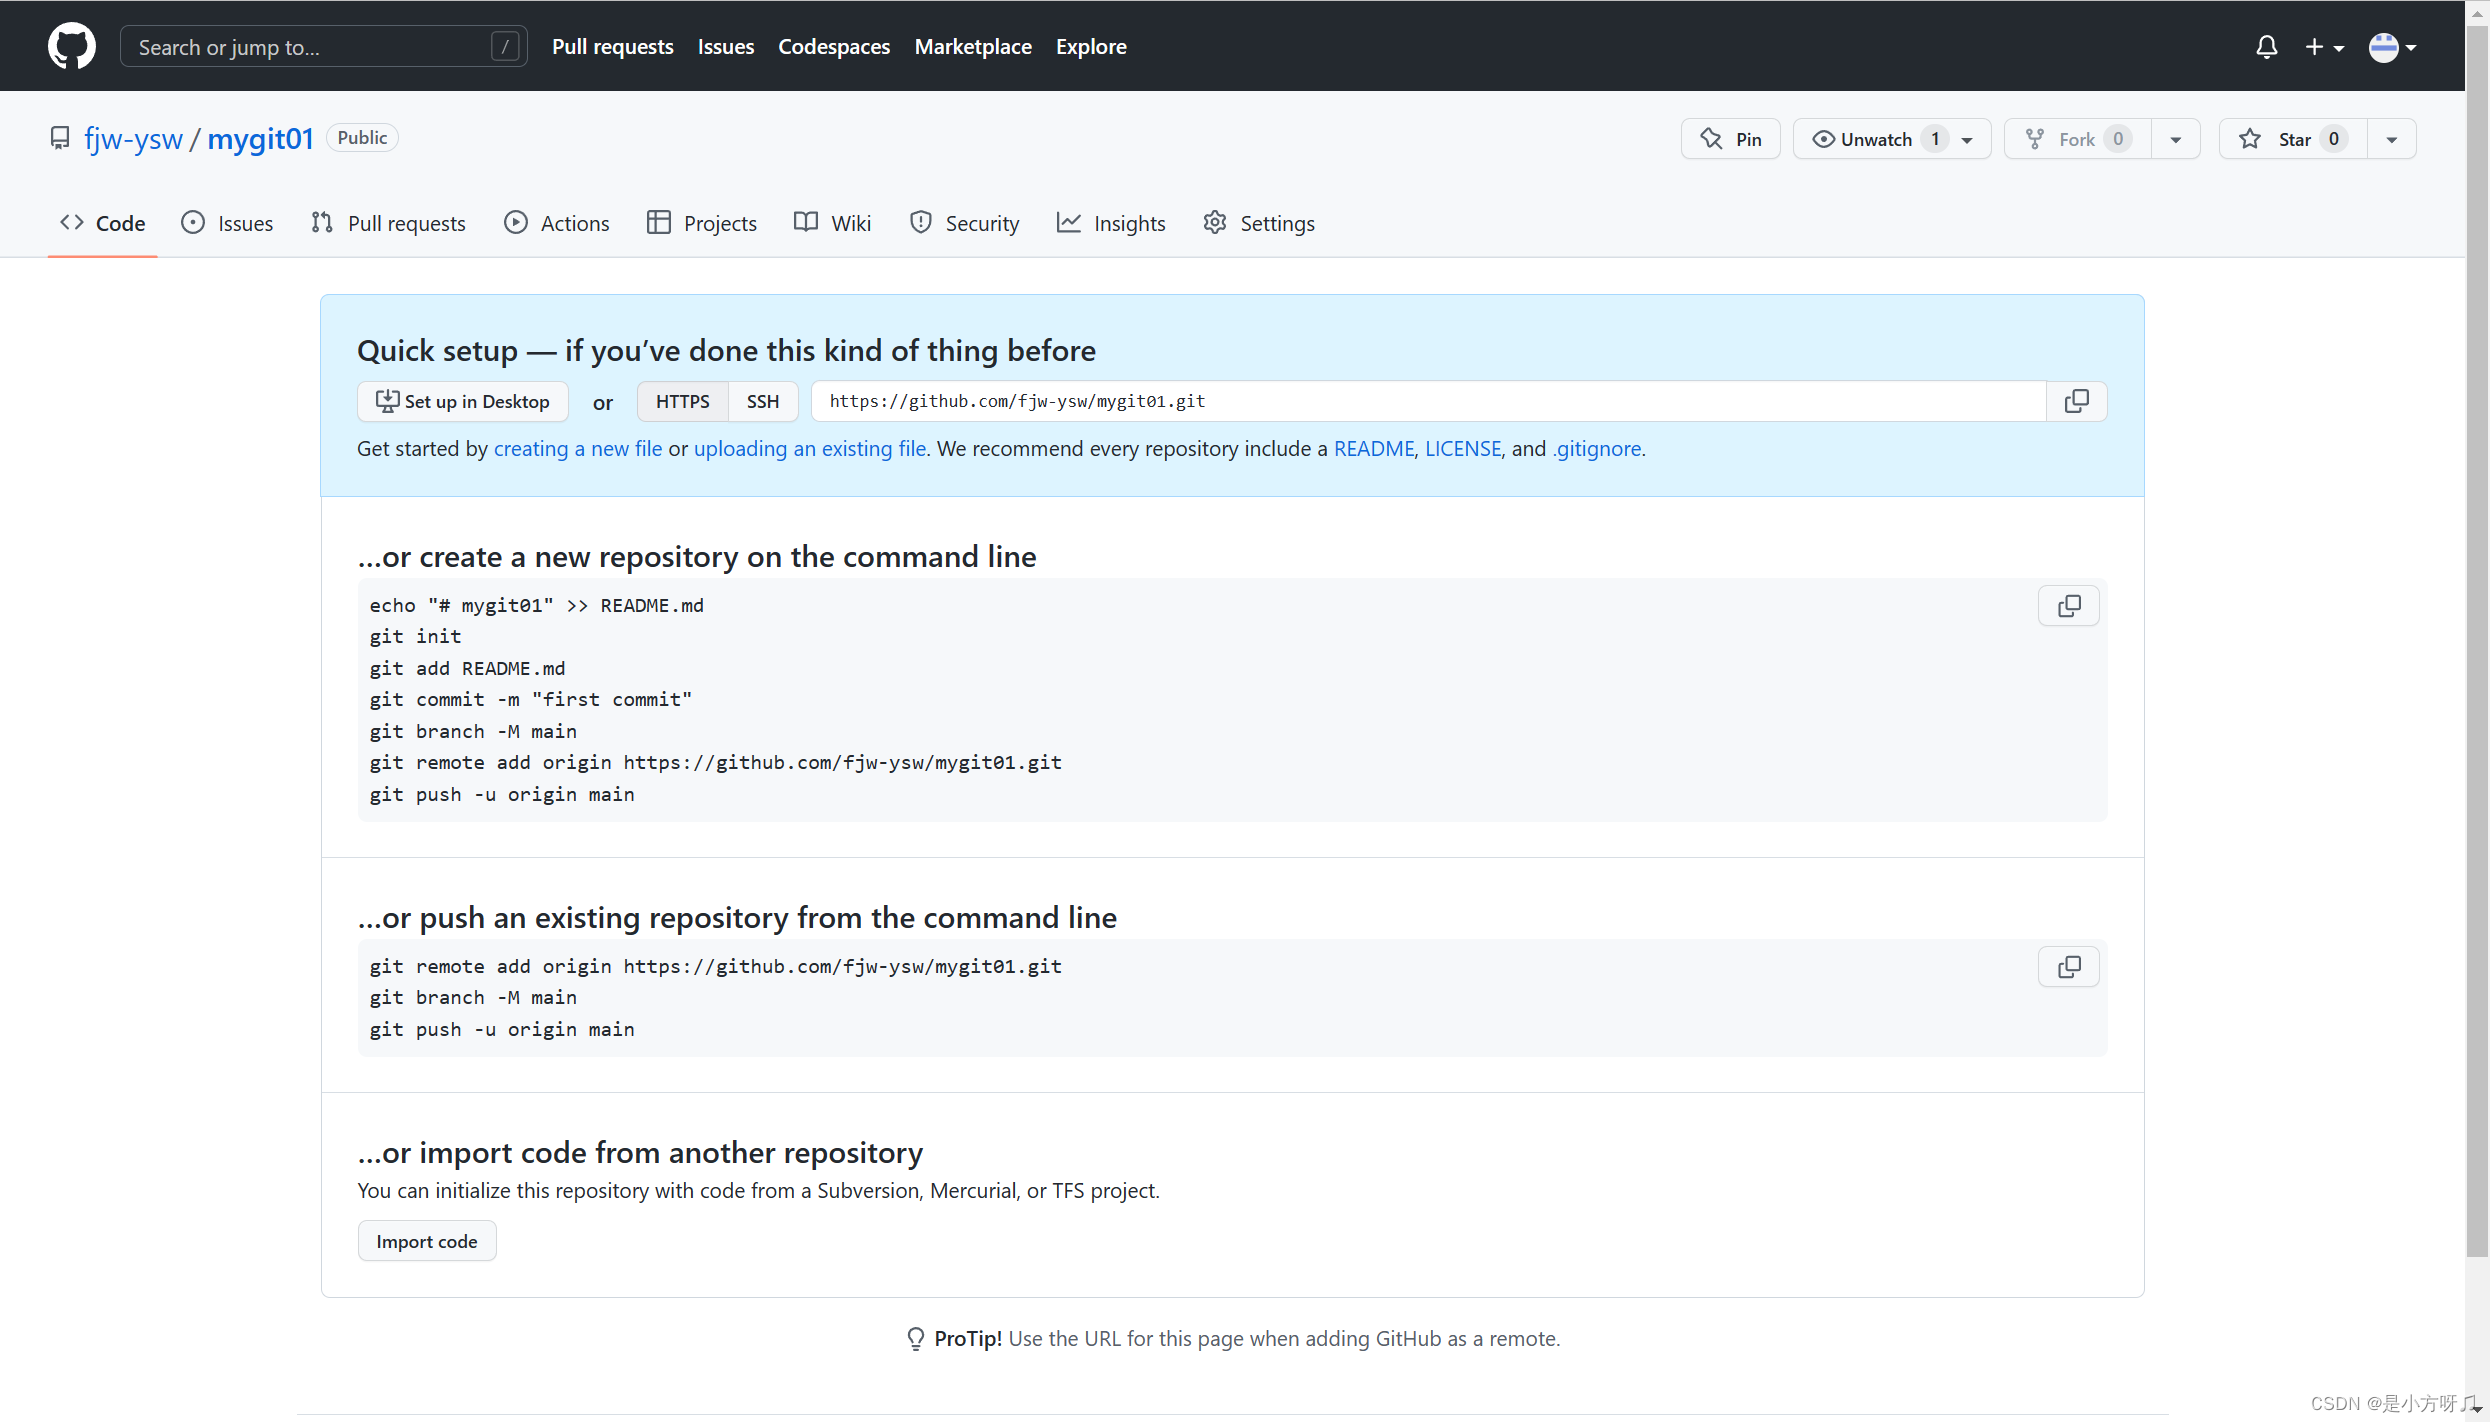Open Issues in the top navigation
The height and width of the screenshot is (1422, 2490).
pos(726,47)
